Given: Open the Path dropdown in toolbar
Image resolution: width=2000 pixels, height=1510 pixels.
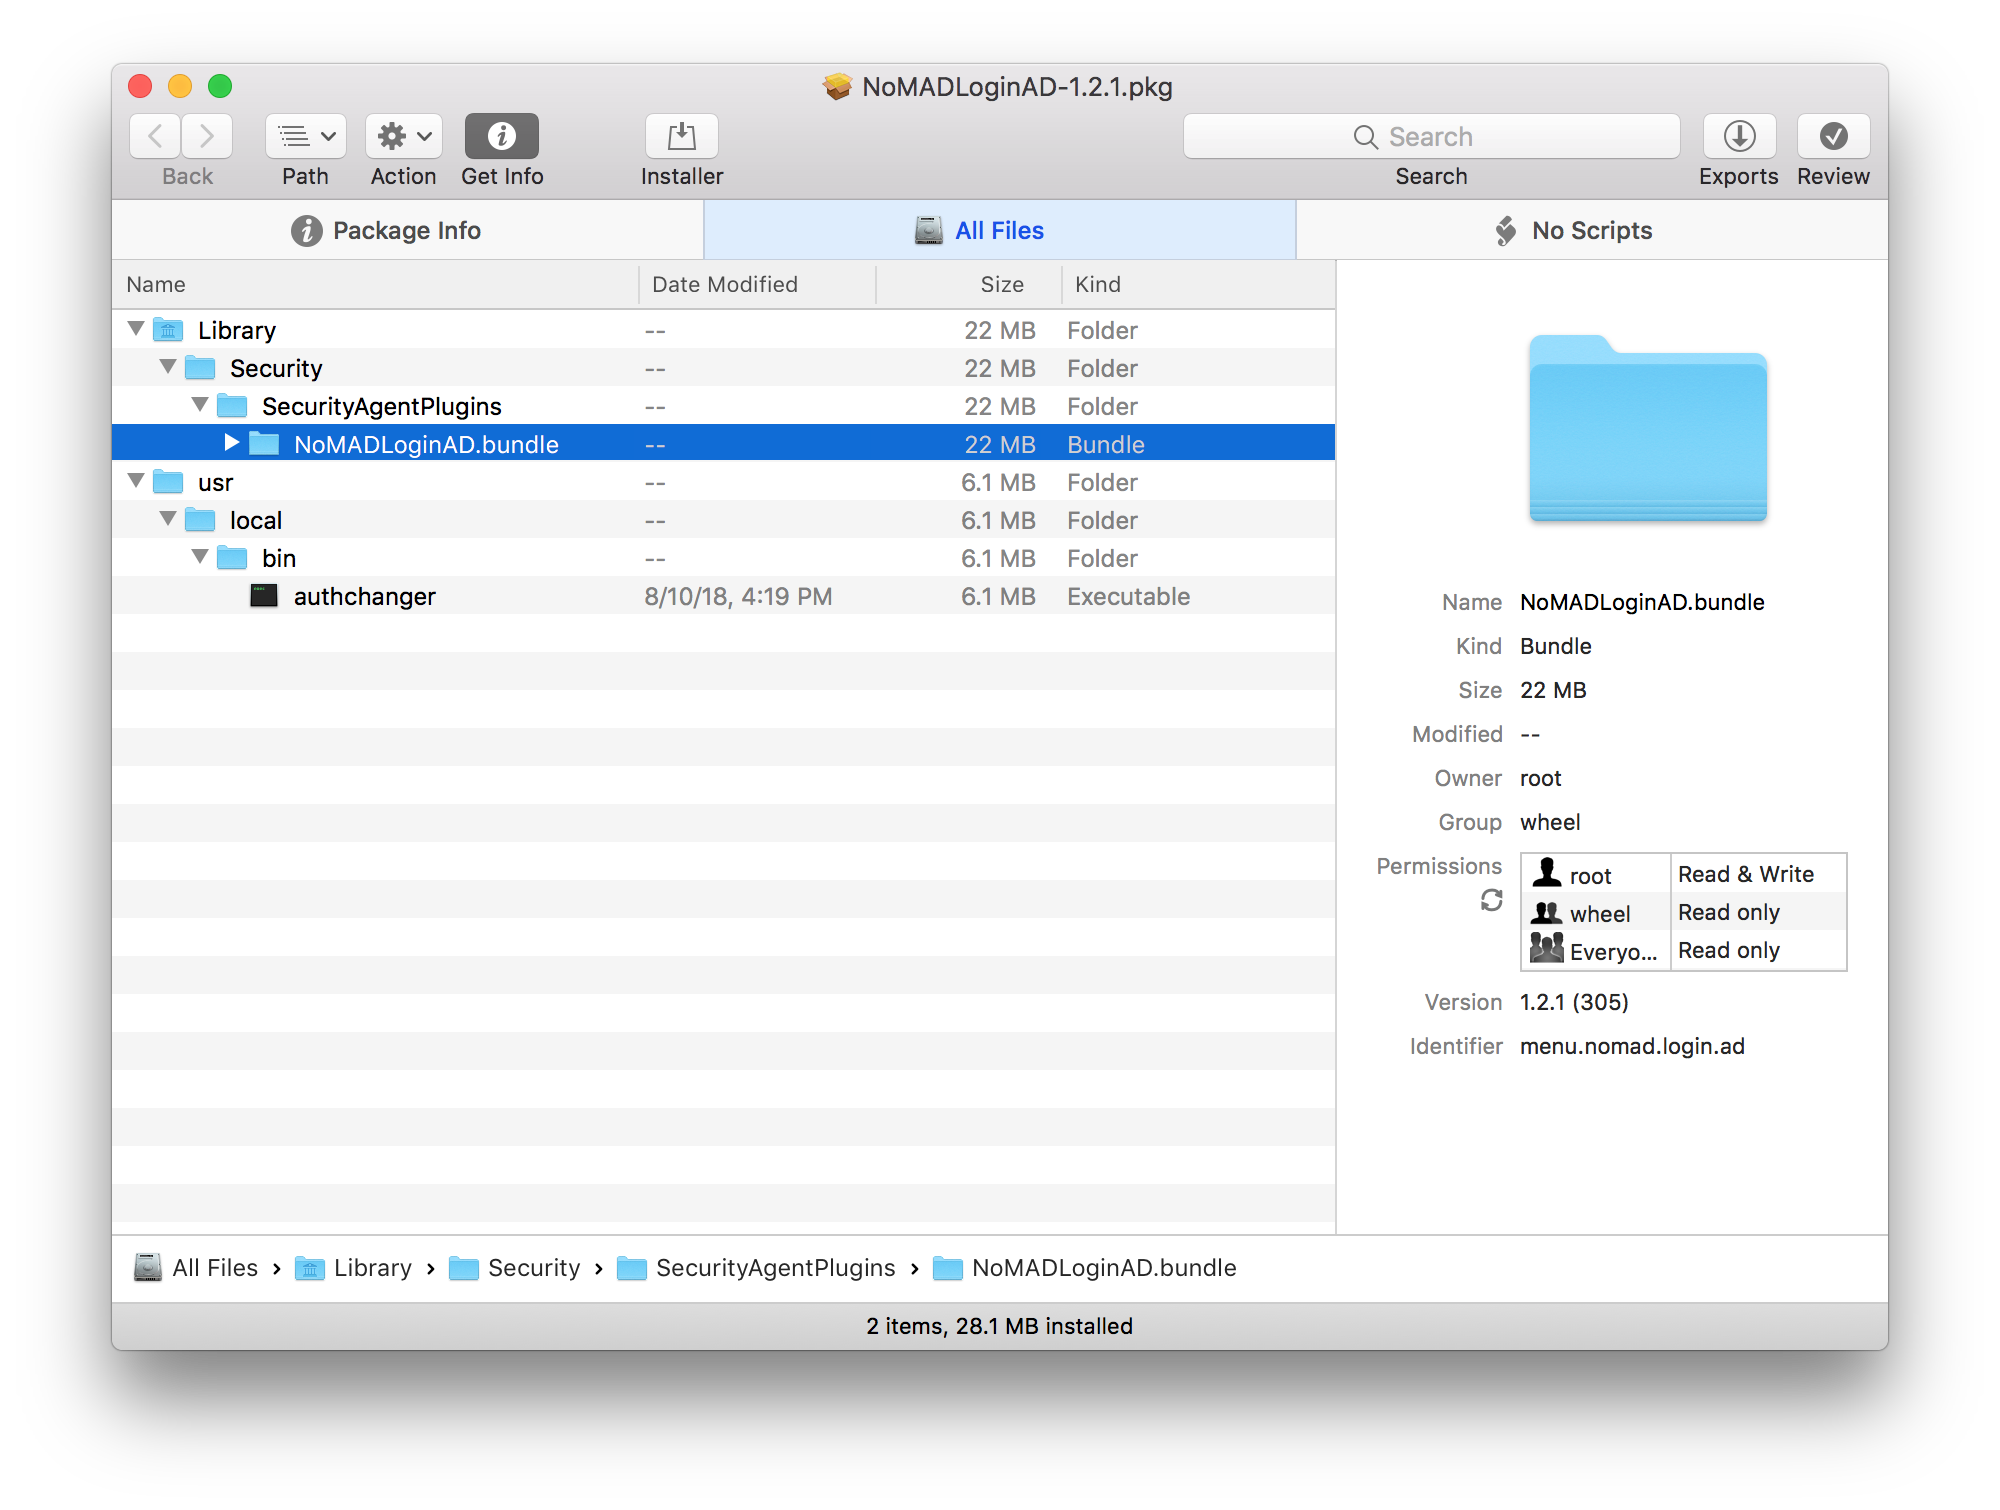Looking at the screenshot, I should click(x=305, y=136).
